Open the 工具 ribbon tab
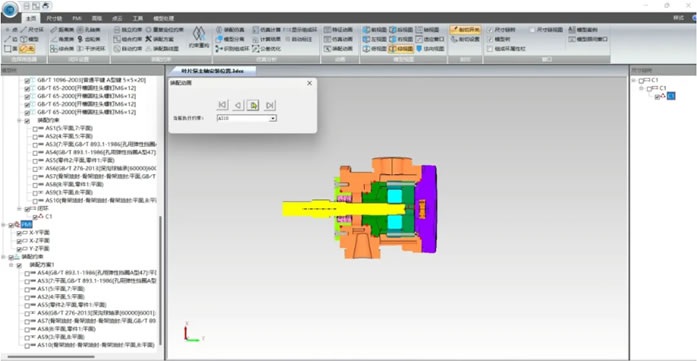Screen dimensions: 697x361 [137, 18]
